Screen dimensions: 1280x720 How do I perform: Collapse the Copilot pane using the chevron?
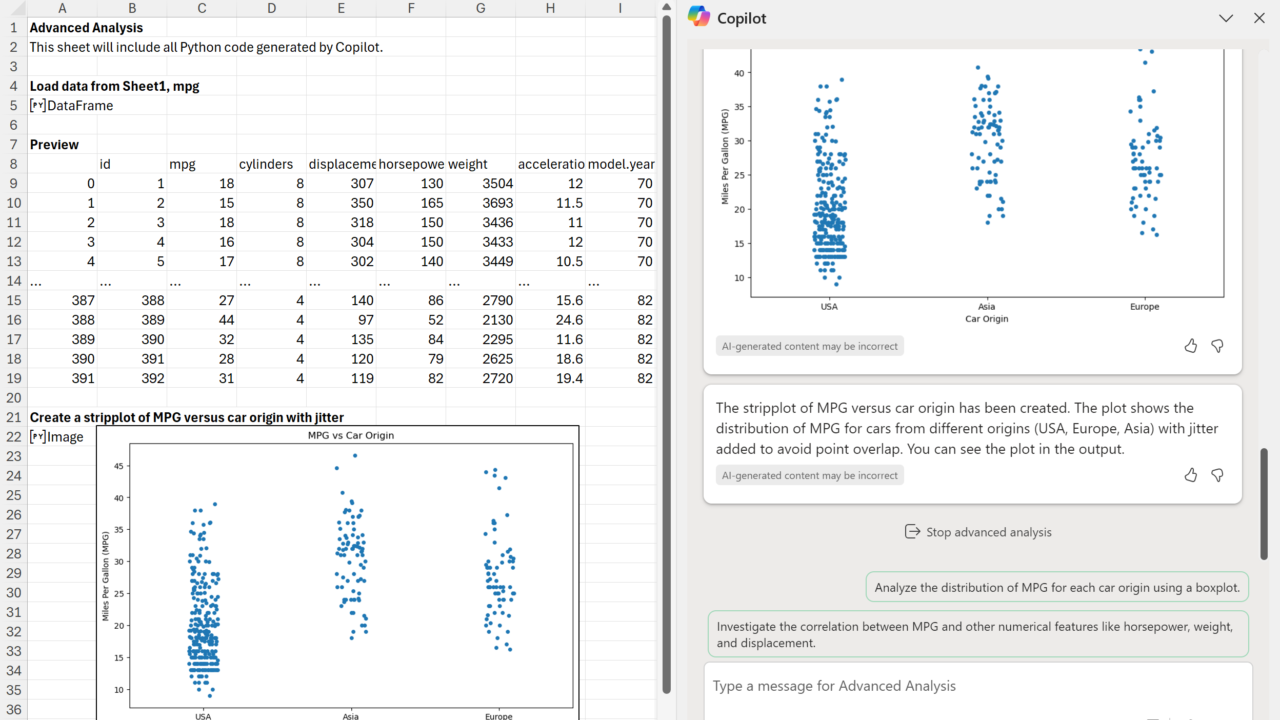tap(1226, 18)
